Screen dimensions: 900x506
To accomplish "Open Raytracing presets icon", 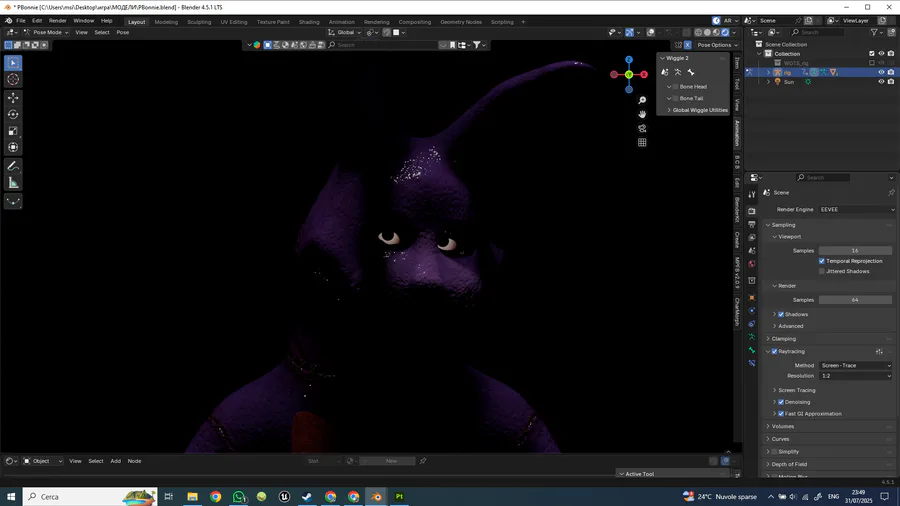I will tap(879, 352).
